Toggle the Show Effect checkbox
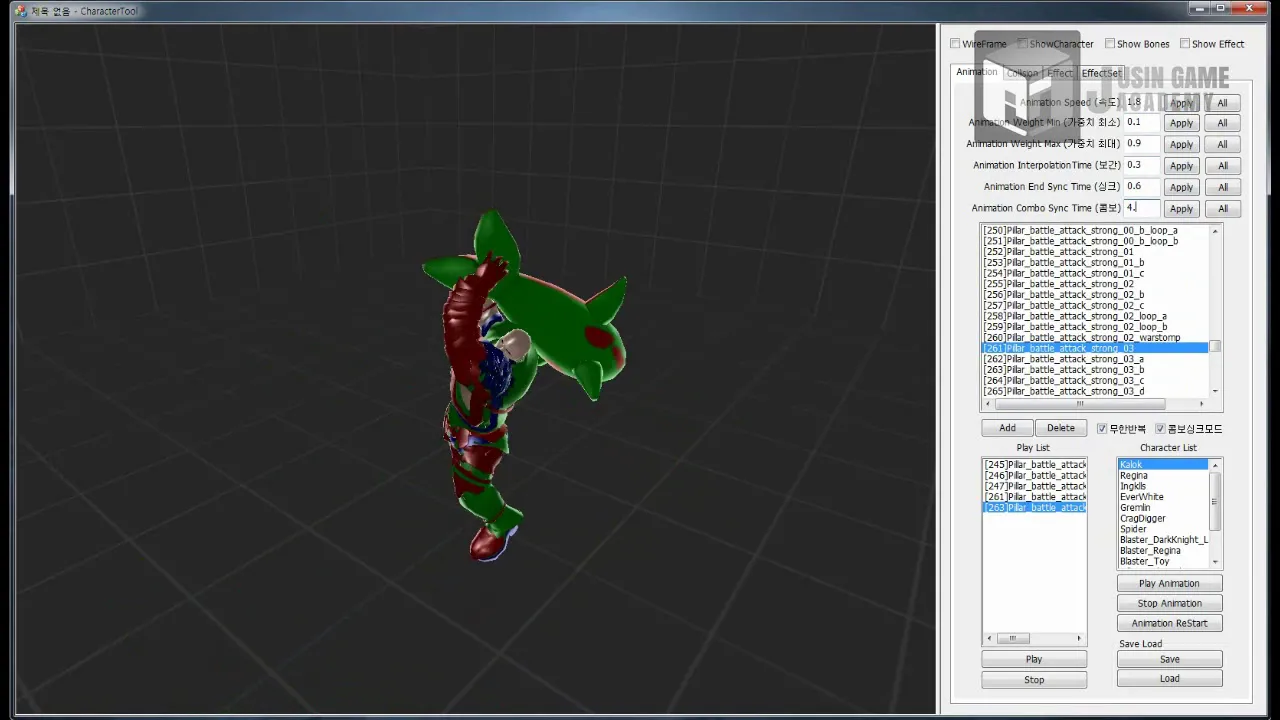The image size is (1280, 720). (x=1185, y=44)
